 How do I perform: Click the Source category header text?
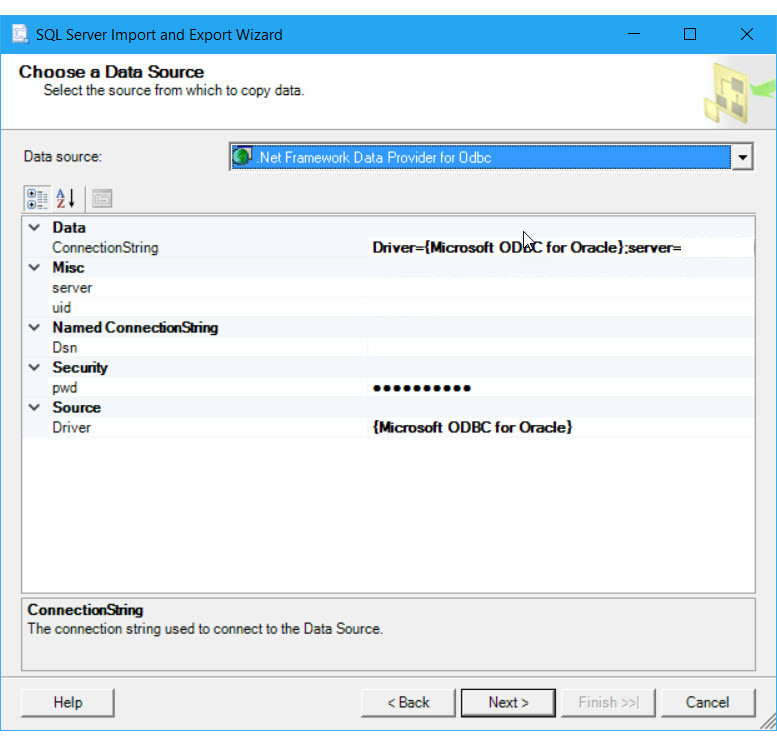pyautogui.click(x=77, y=407)
